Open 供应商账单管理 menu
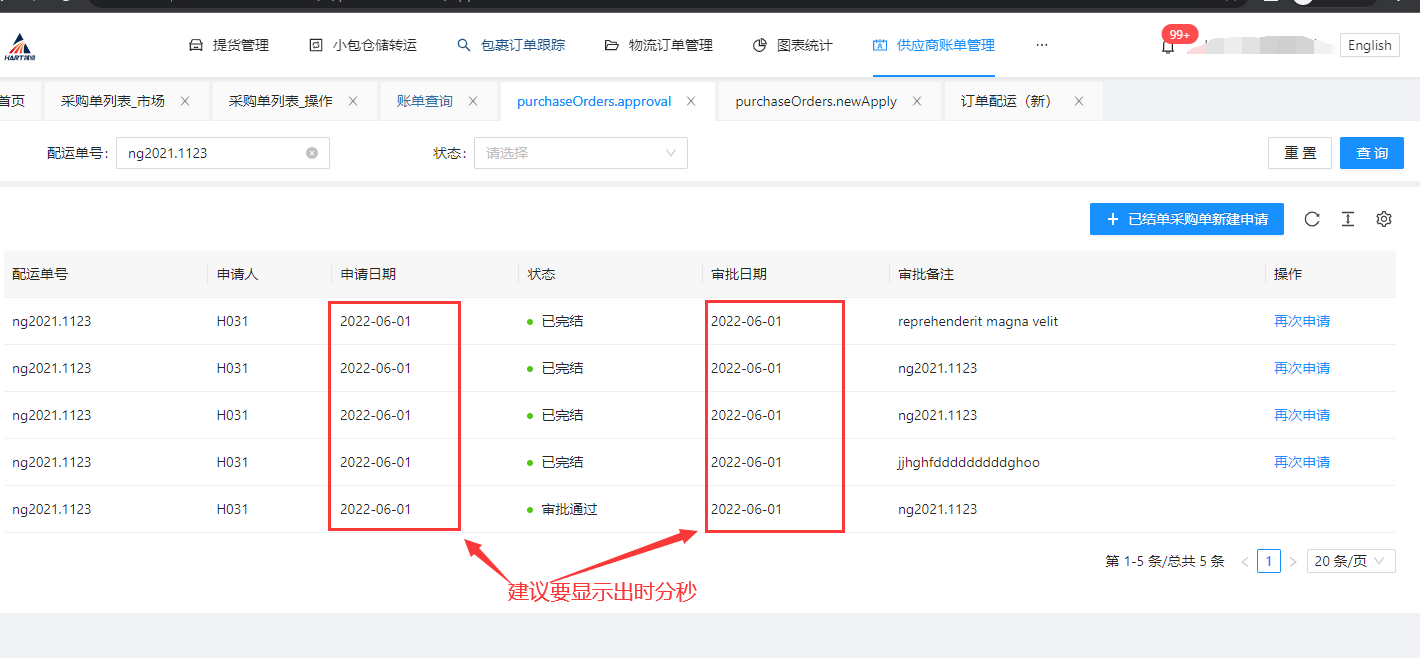The image size is (1420, 658). point(934,45)
